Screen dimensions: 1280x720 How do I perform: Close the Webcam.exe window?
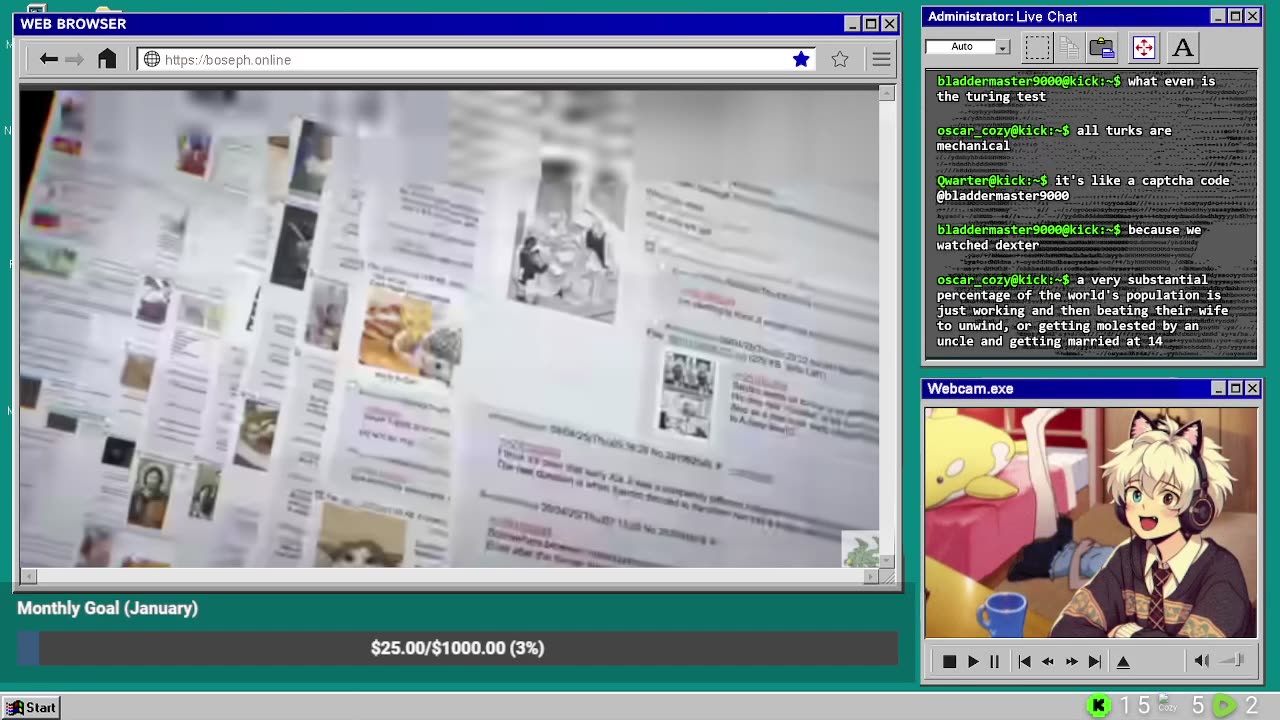tap(1252, 388)
